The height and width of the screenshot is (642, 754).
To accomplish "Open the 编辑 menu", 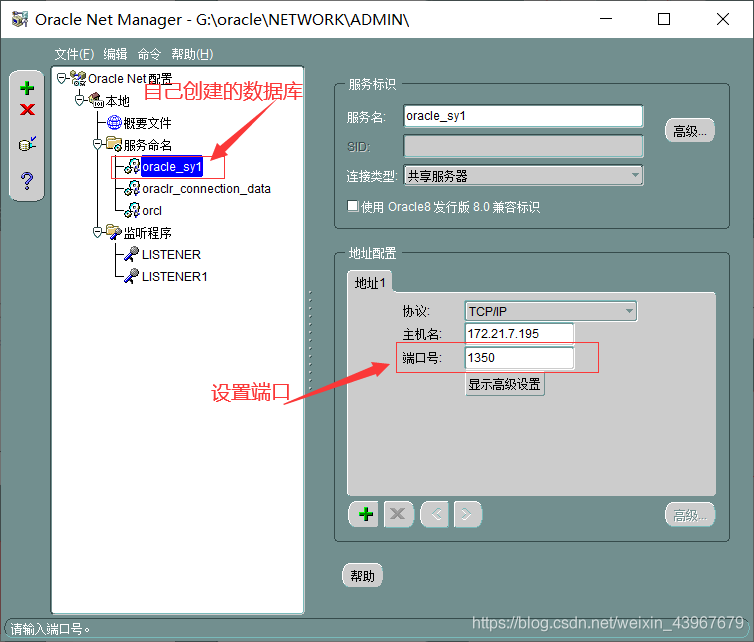I will (x=115, y=54).
